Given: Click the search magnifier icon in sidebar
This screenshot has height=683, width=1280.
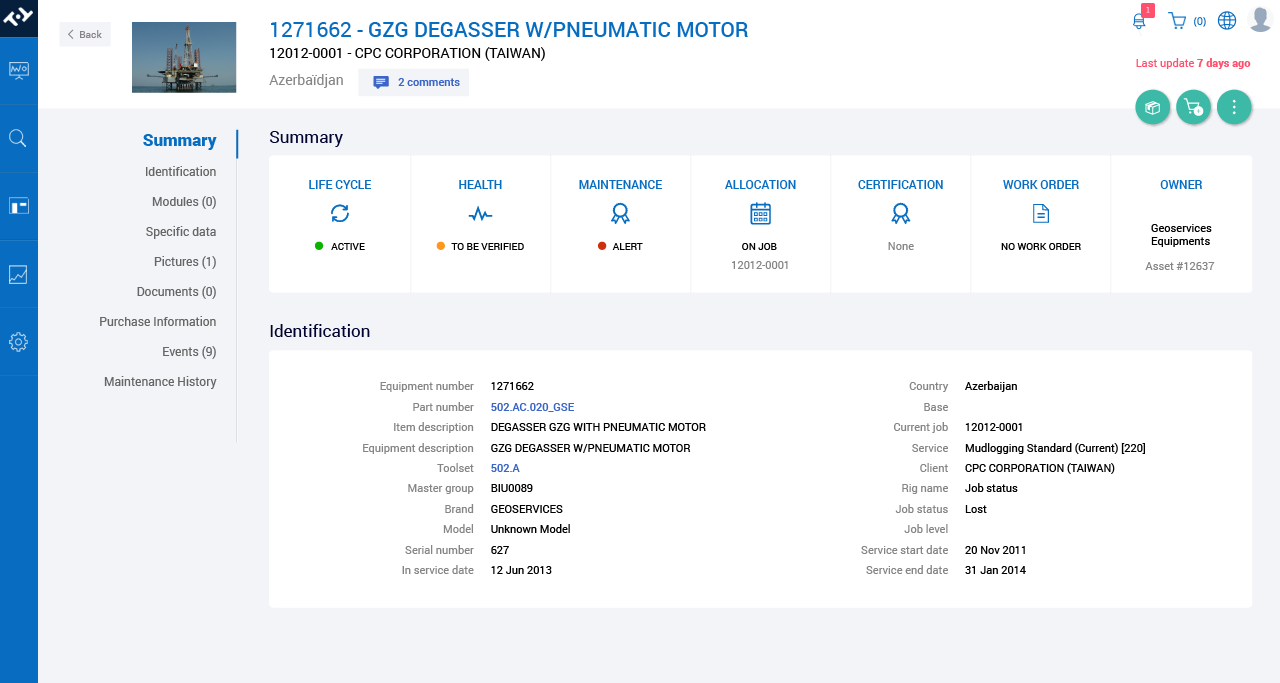Looking at the screenshot, I should coord(18,138).
